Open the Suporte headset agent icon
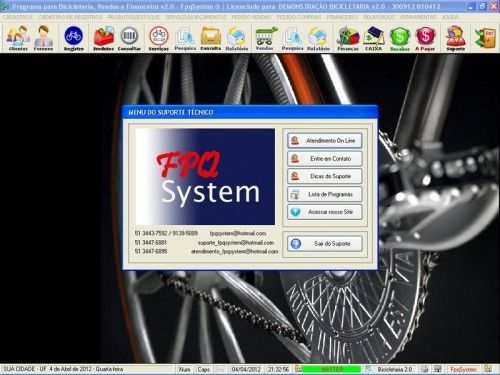The height and width of the screenshot is (375, 500). (x=456, y=38)
